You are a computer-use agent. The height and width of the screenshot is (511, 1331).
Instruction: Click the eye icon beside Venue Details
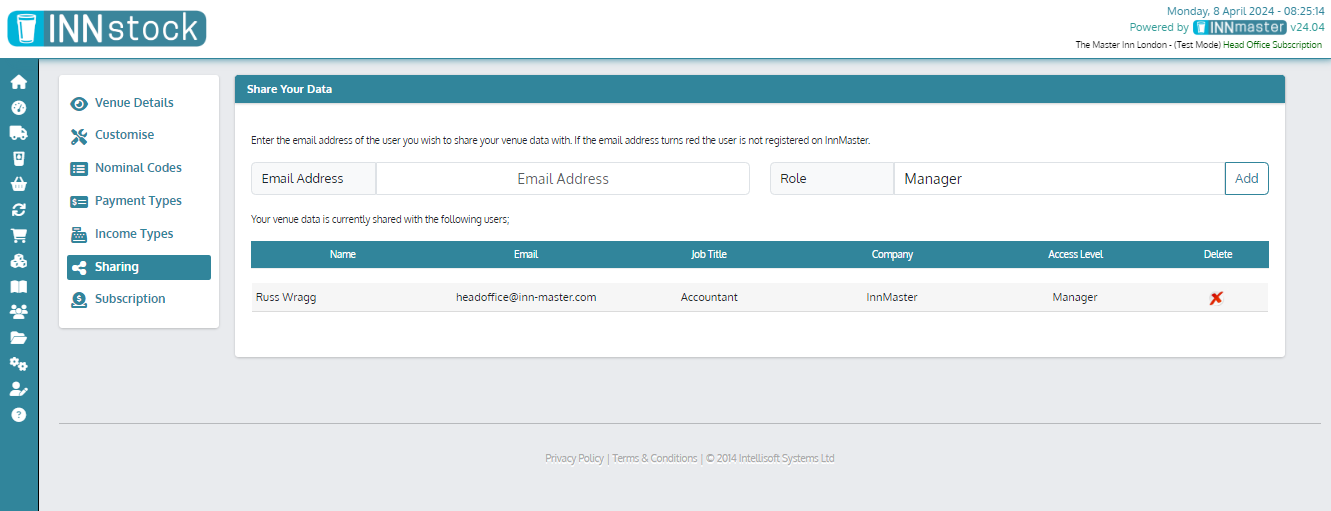point(79,103)
